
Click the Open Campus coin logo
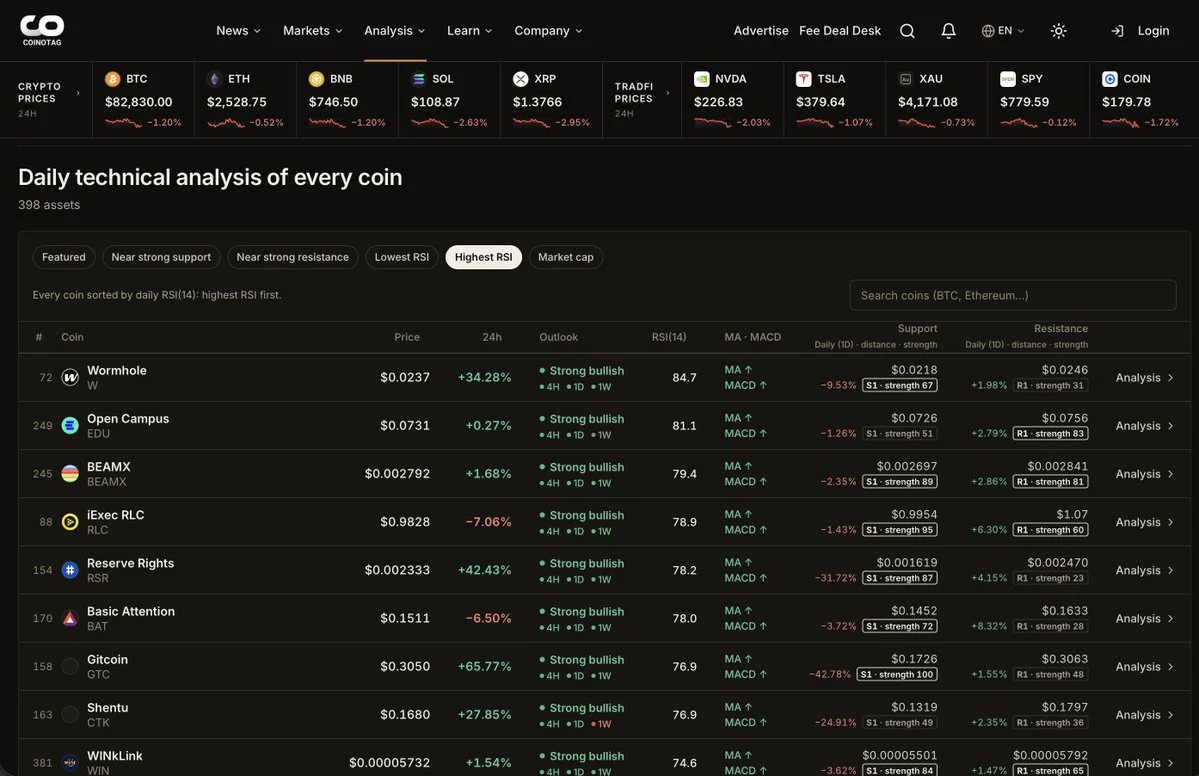pyautogui.click(x=70, y=426)
